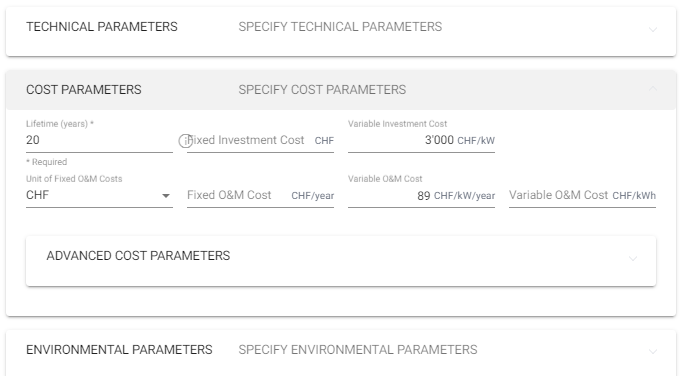Expand Environmental Parameters chevron arrow
This screenshot has width=694, height=376.
(x=653, y=352)
